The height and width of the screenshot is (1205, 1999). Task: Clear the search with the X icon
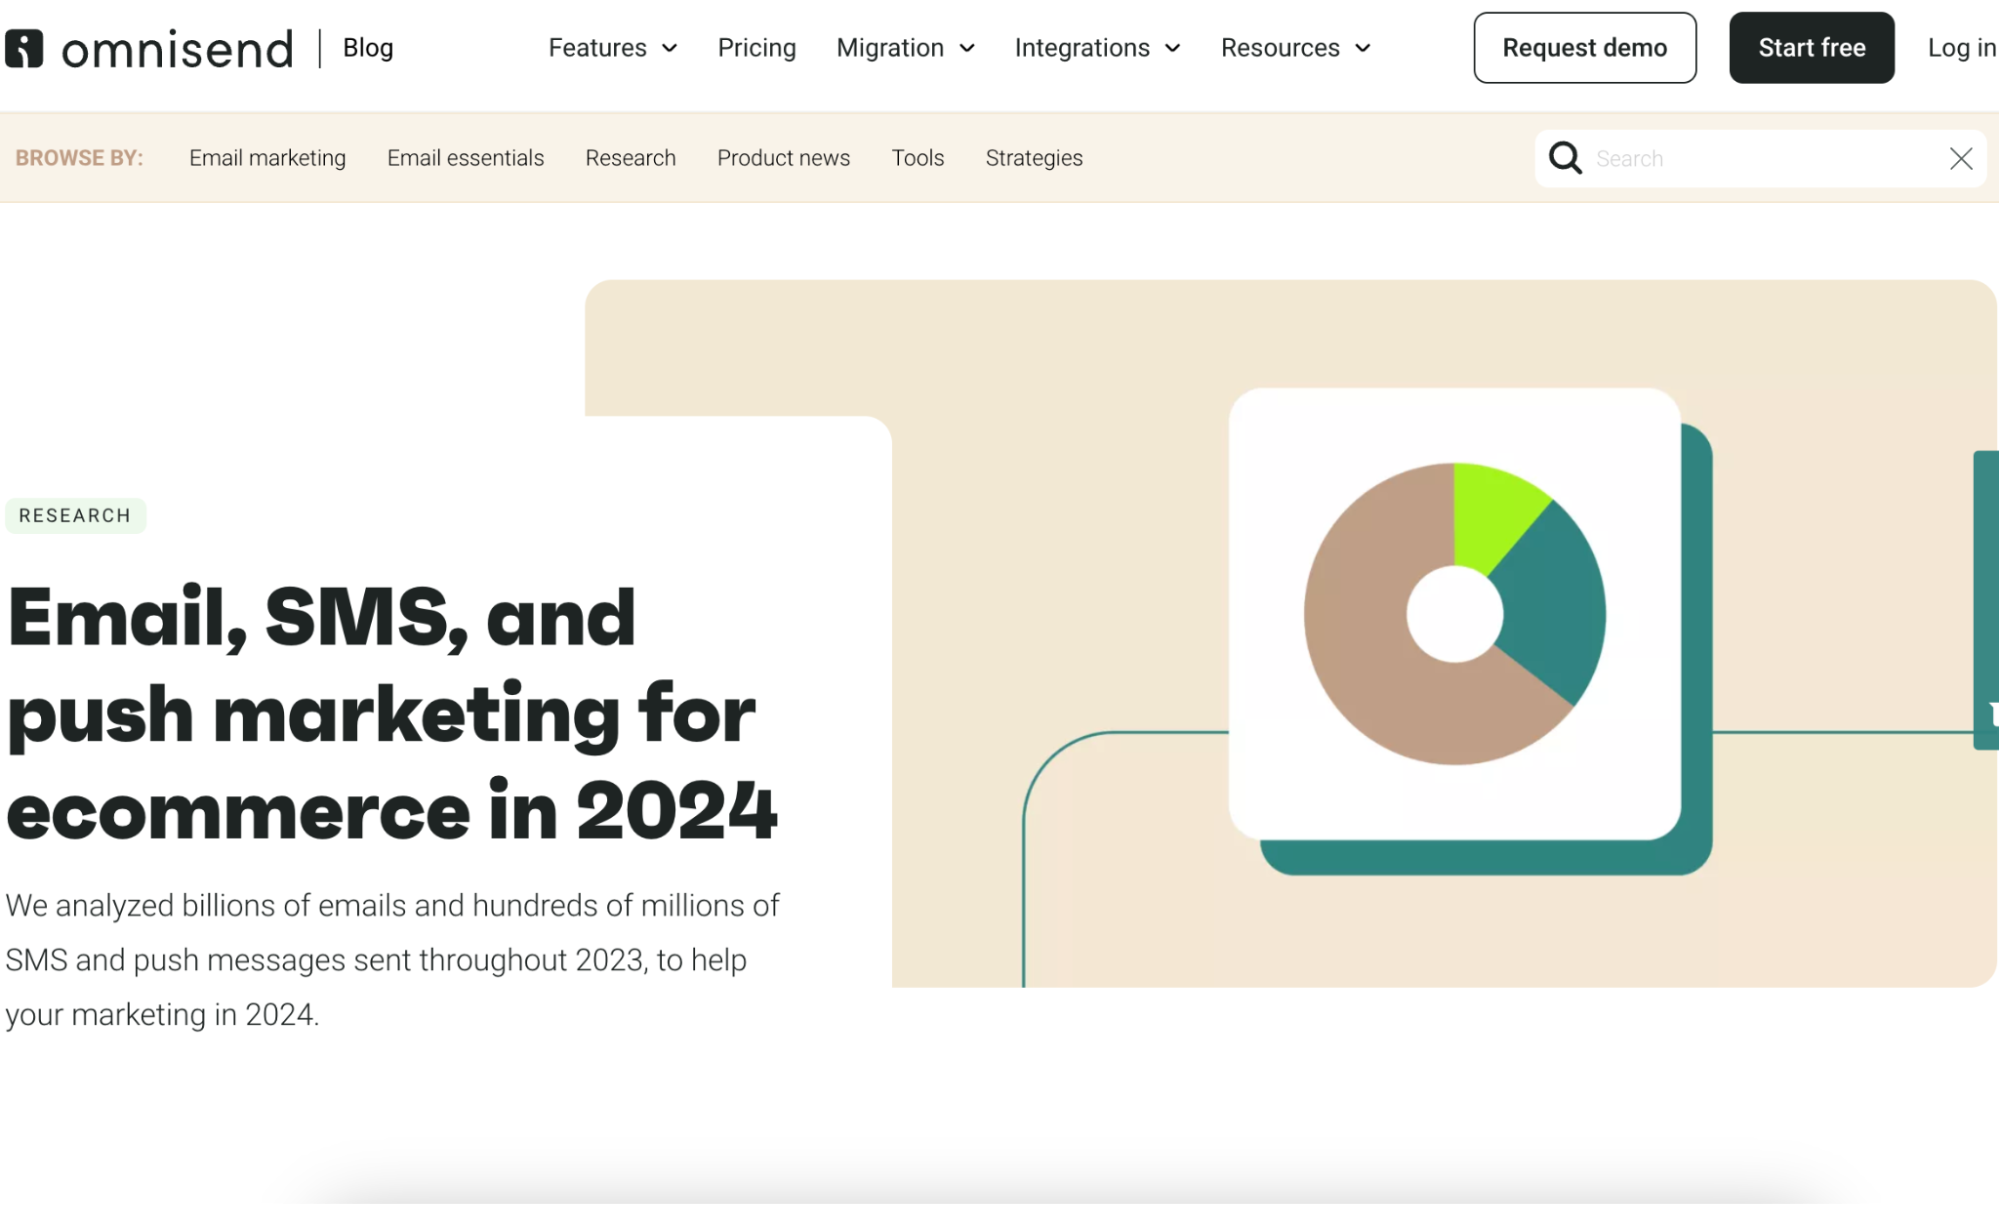point(1960,158)
